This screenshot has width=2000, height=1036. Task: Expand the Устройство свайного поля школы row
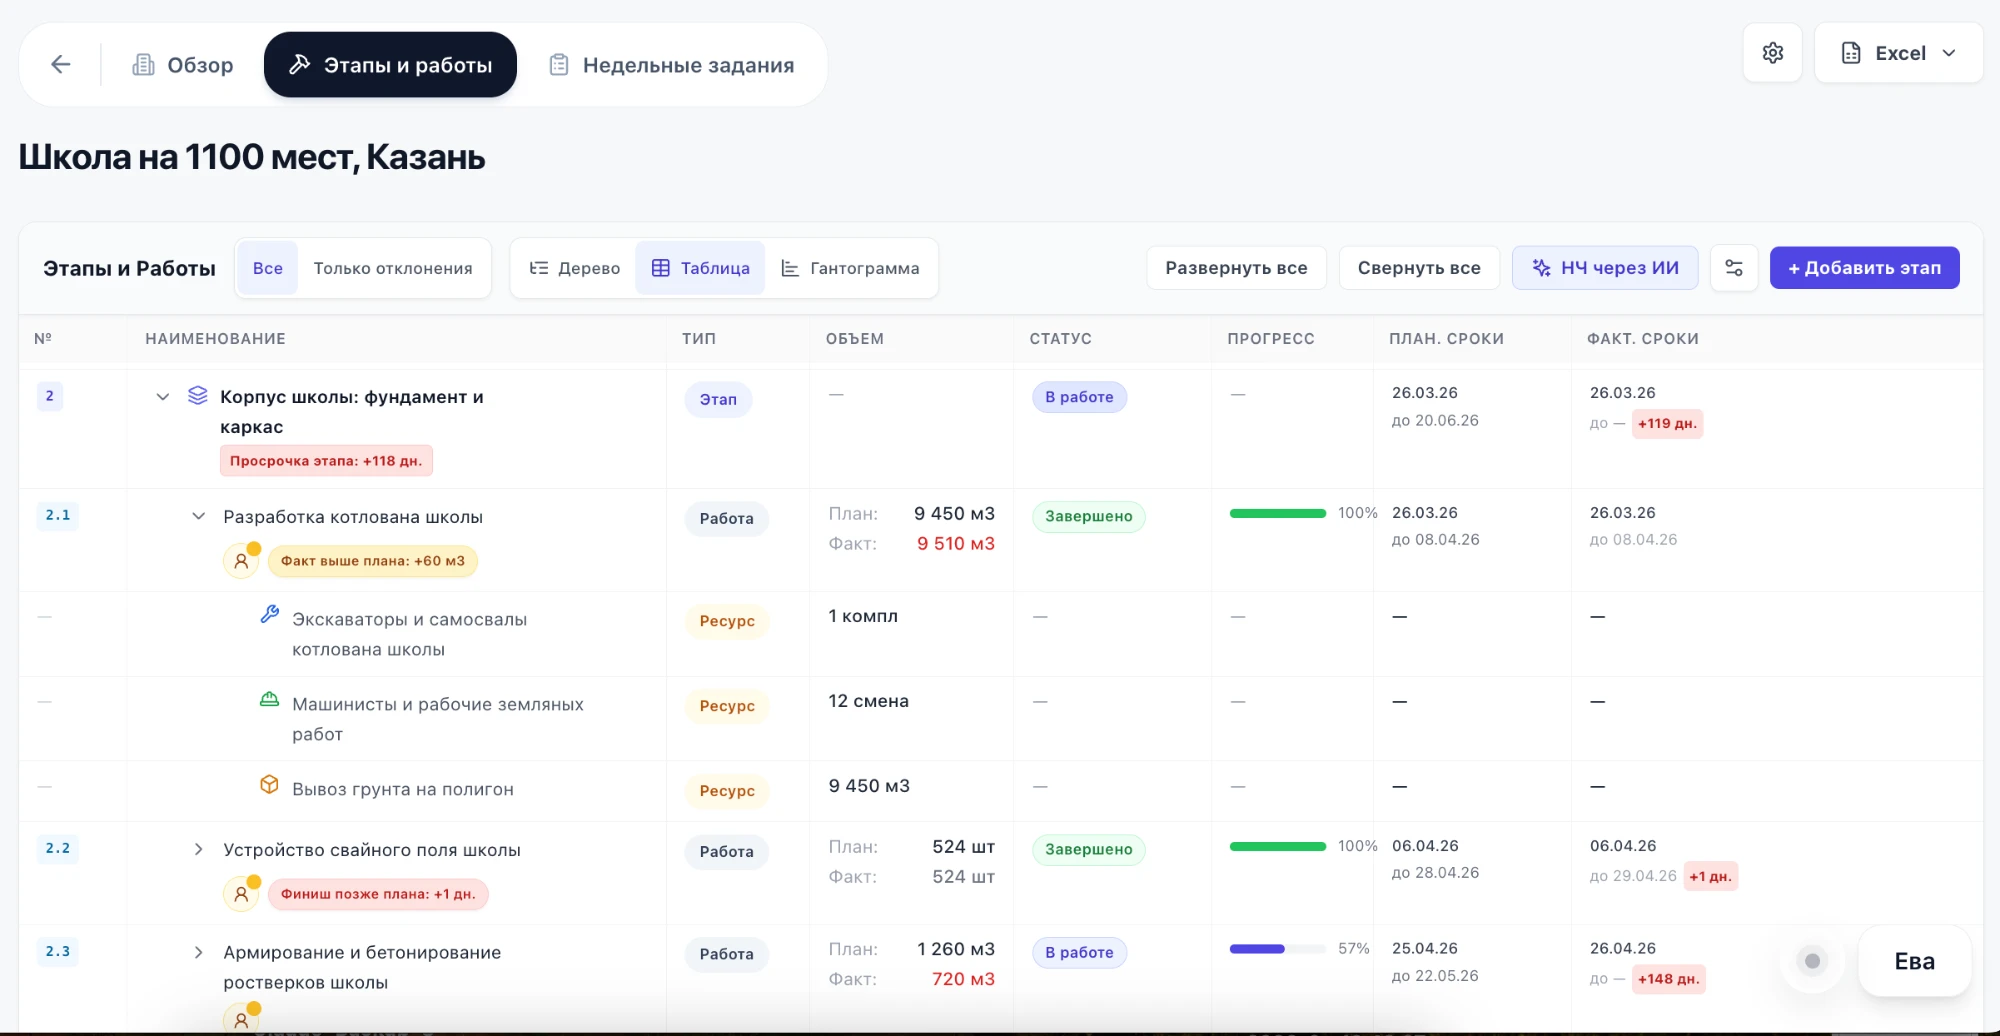(199, 849)
